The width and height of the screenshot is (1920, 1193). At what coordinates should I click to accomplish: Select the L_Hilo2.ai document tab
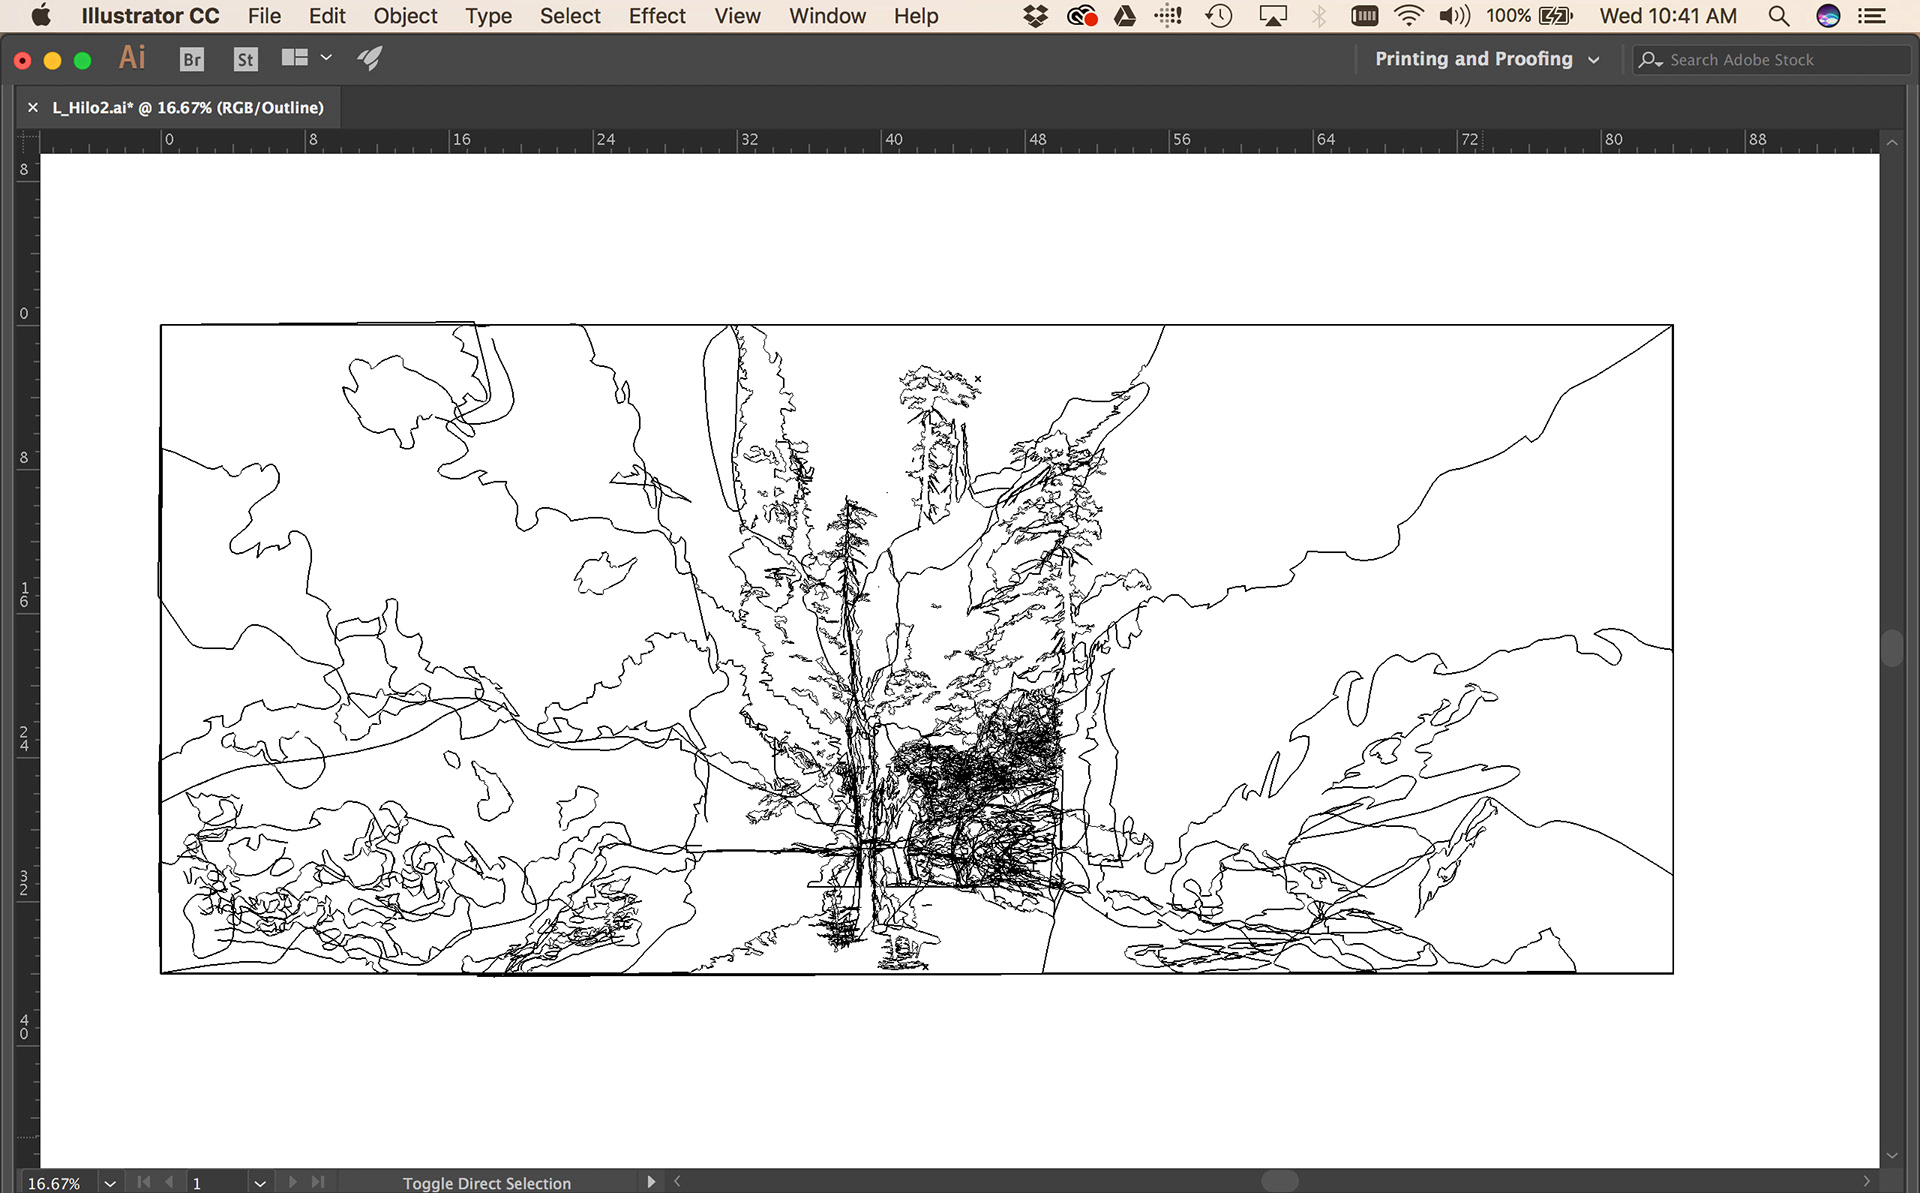click(x=188, y=108)
